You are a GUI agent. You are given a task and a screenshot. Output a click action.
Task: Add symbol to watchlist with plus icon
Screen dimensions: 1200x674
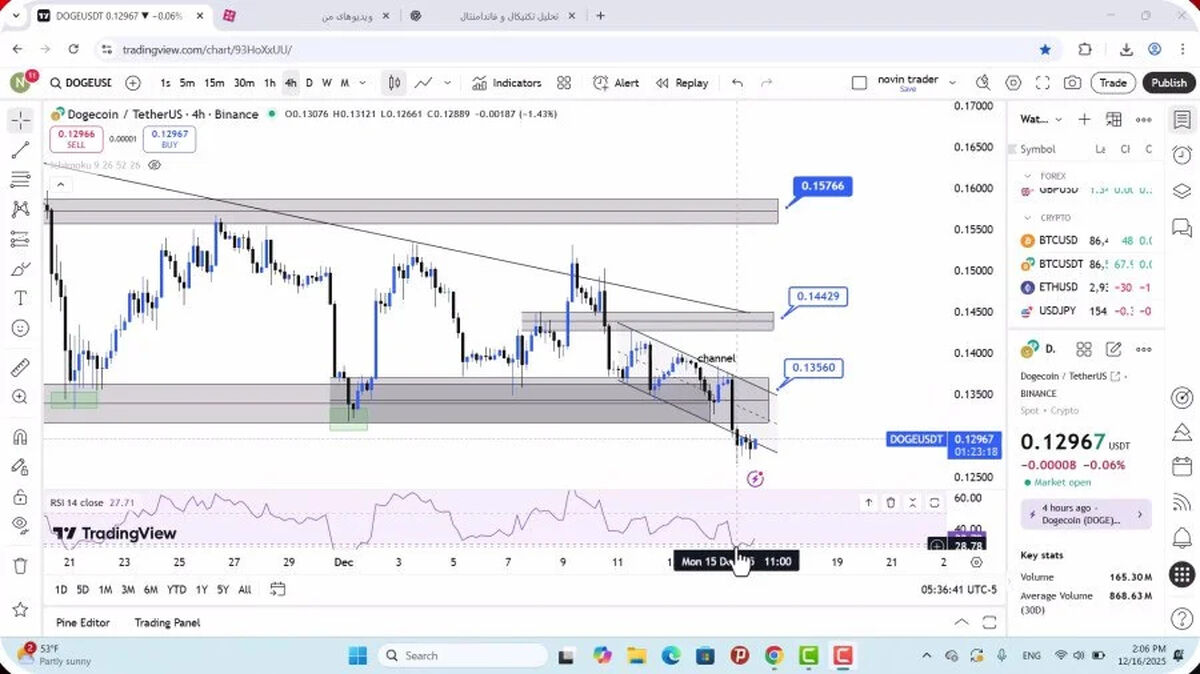(1084, 119)
